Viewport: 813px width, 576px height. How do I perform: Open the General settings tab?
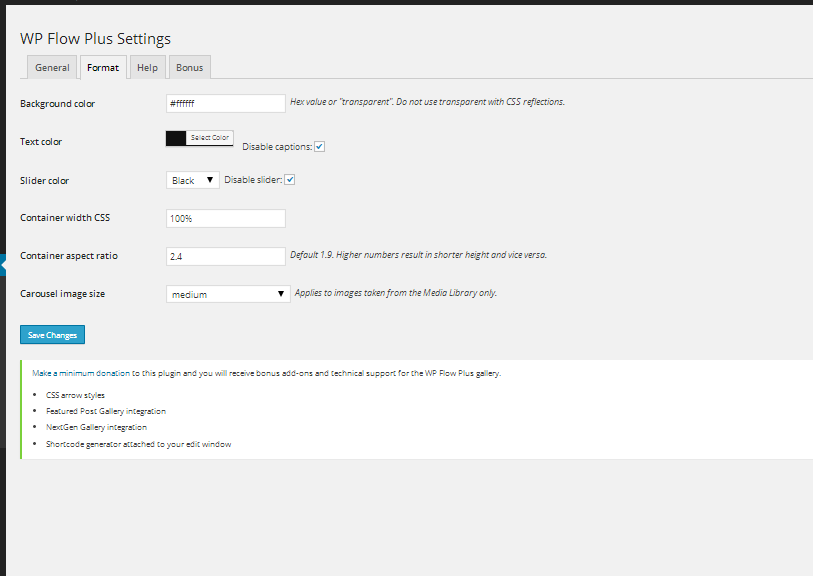coord(52,67)
